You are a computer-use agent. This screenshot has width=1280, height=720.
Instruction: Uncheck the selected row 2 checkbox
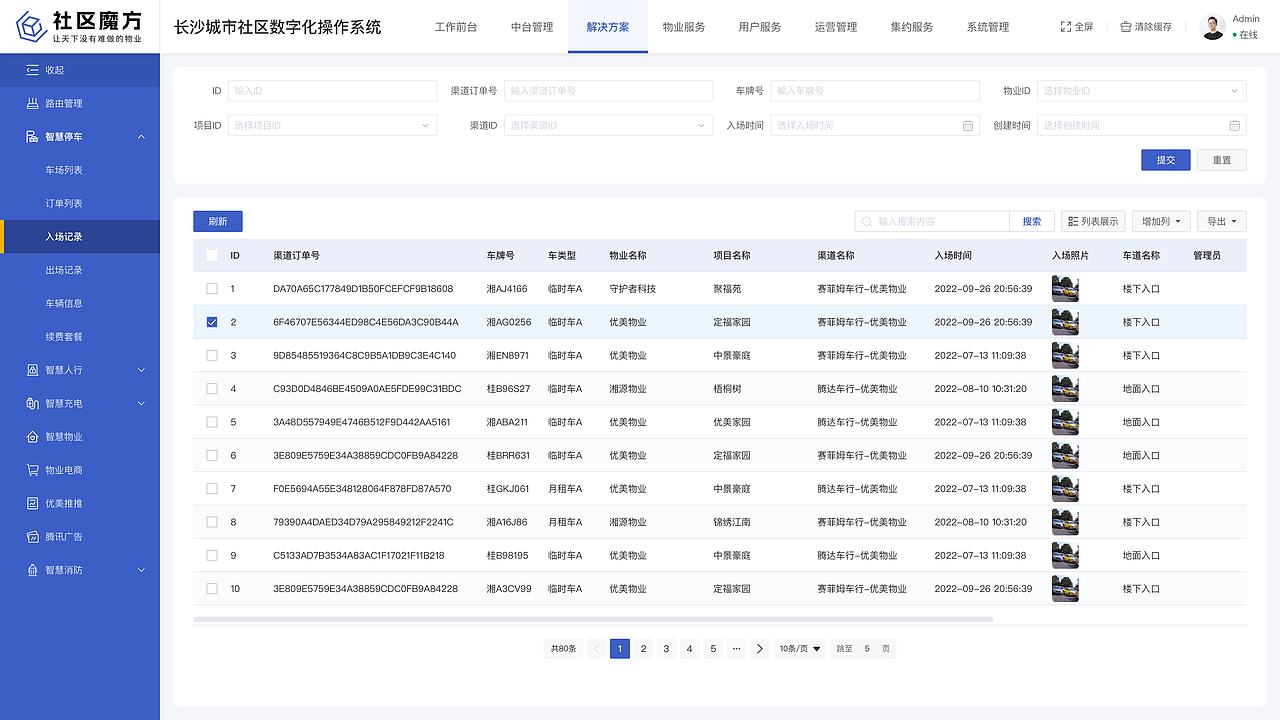[x=211, y=322]
